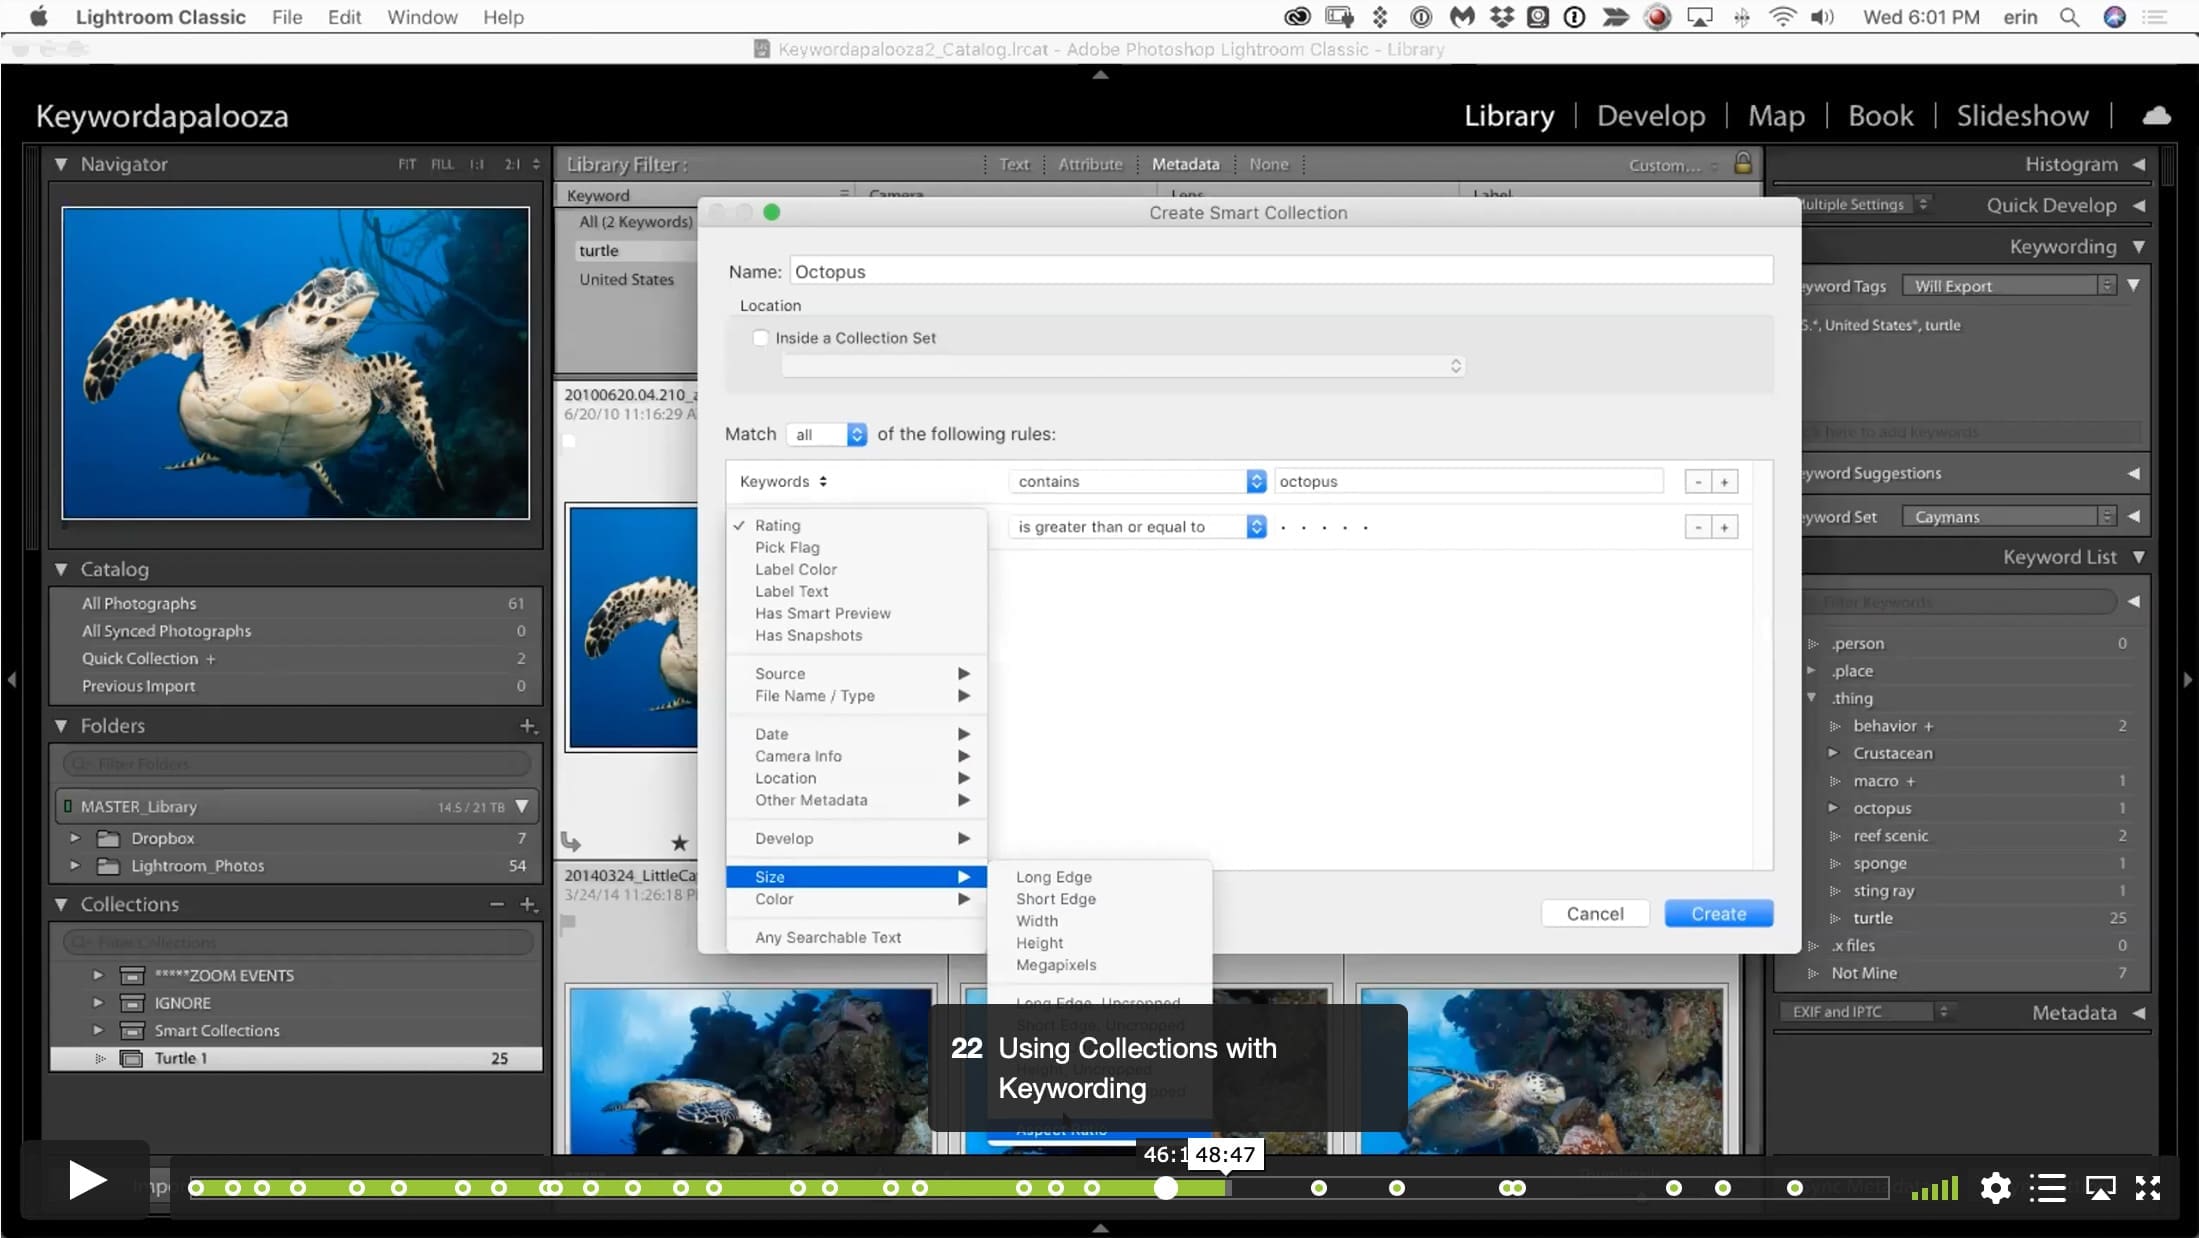Open video player settings gear

point(1995,1188)
